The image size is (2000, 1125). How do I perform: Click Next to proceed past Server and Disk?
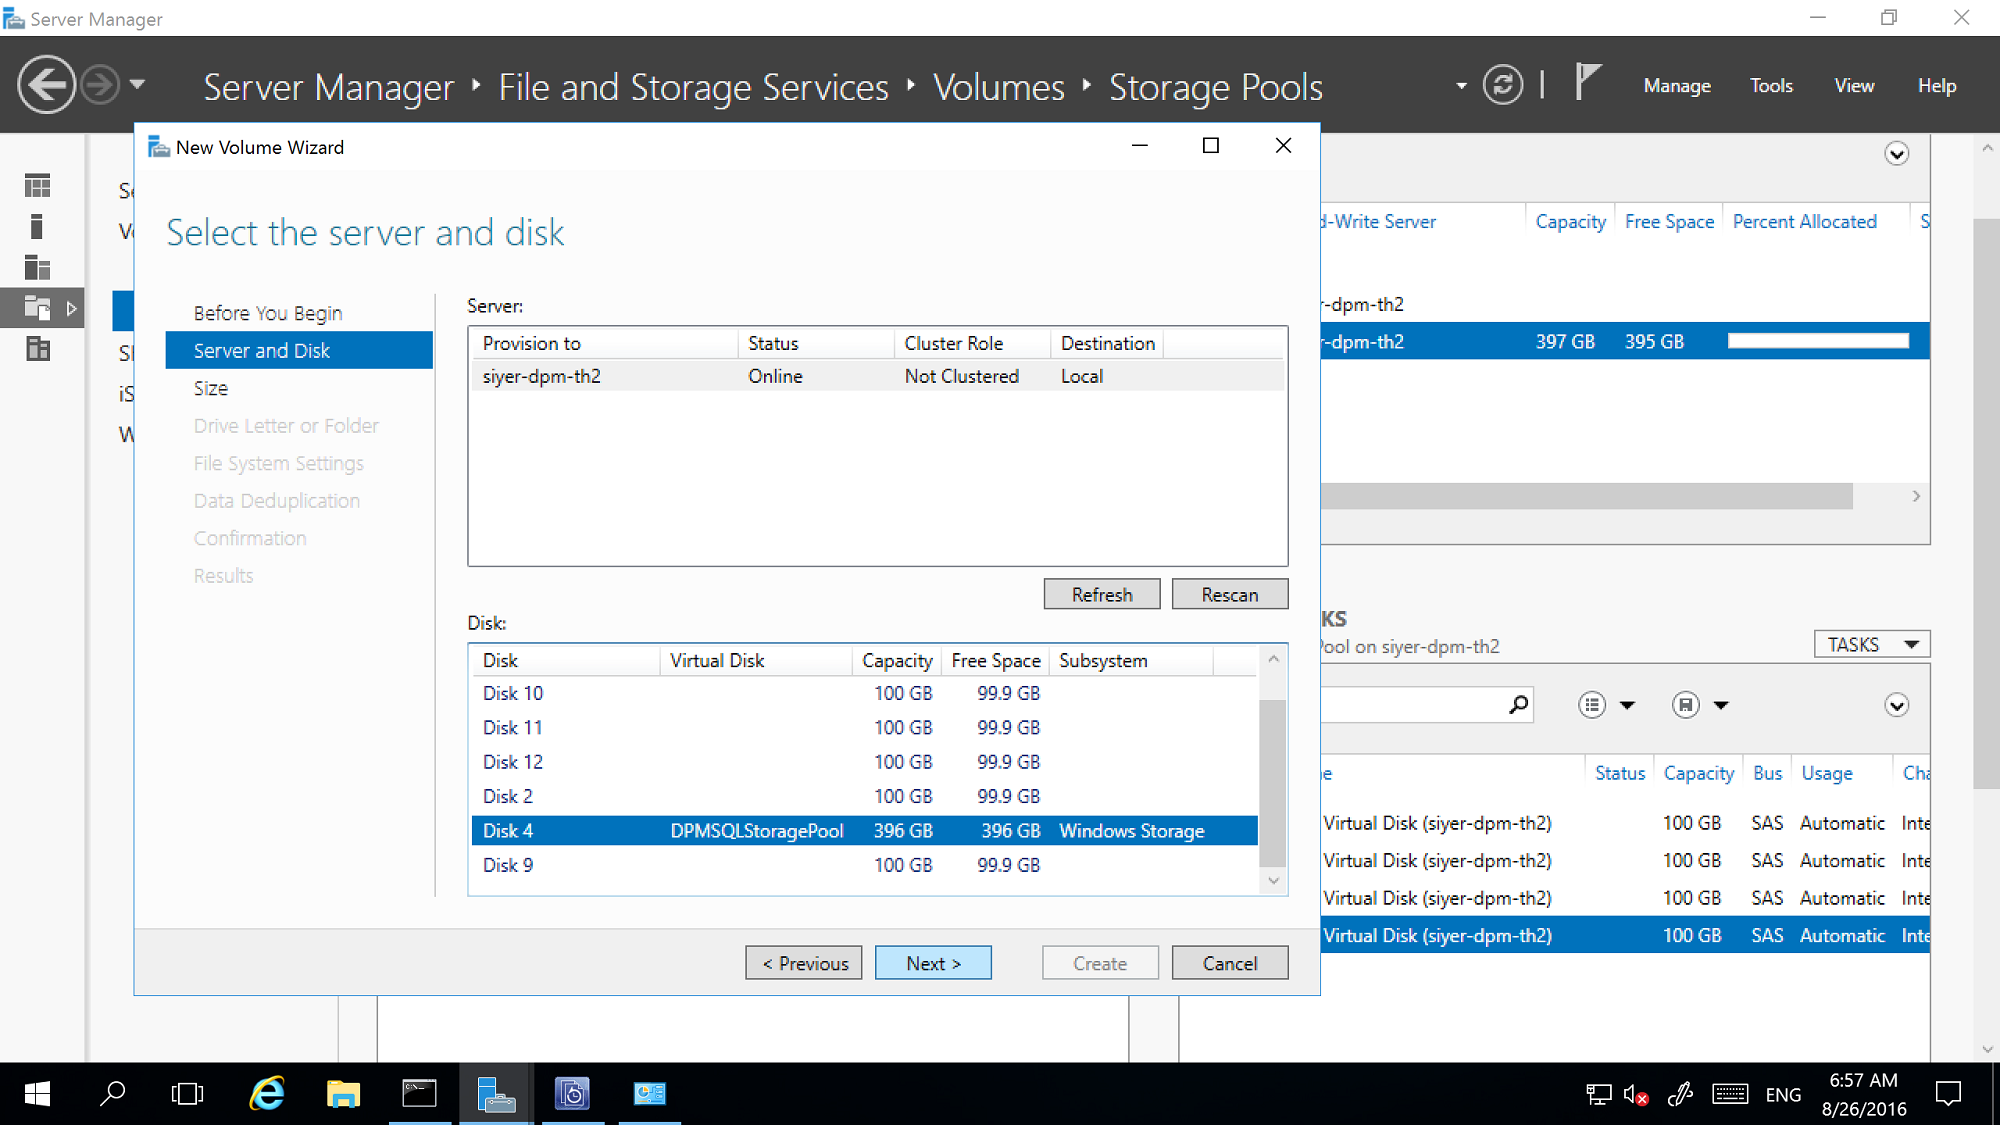934,963
